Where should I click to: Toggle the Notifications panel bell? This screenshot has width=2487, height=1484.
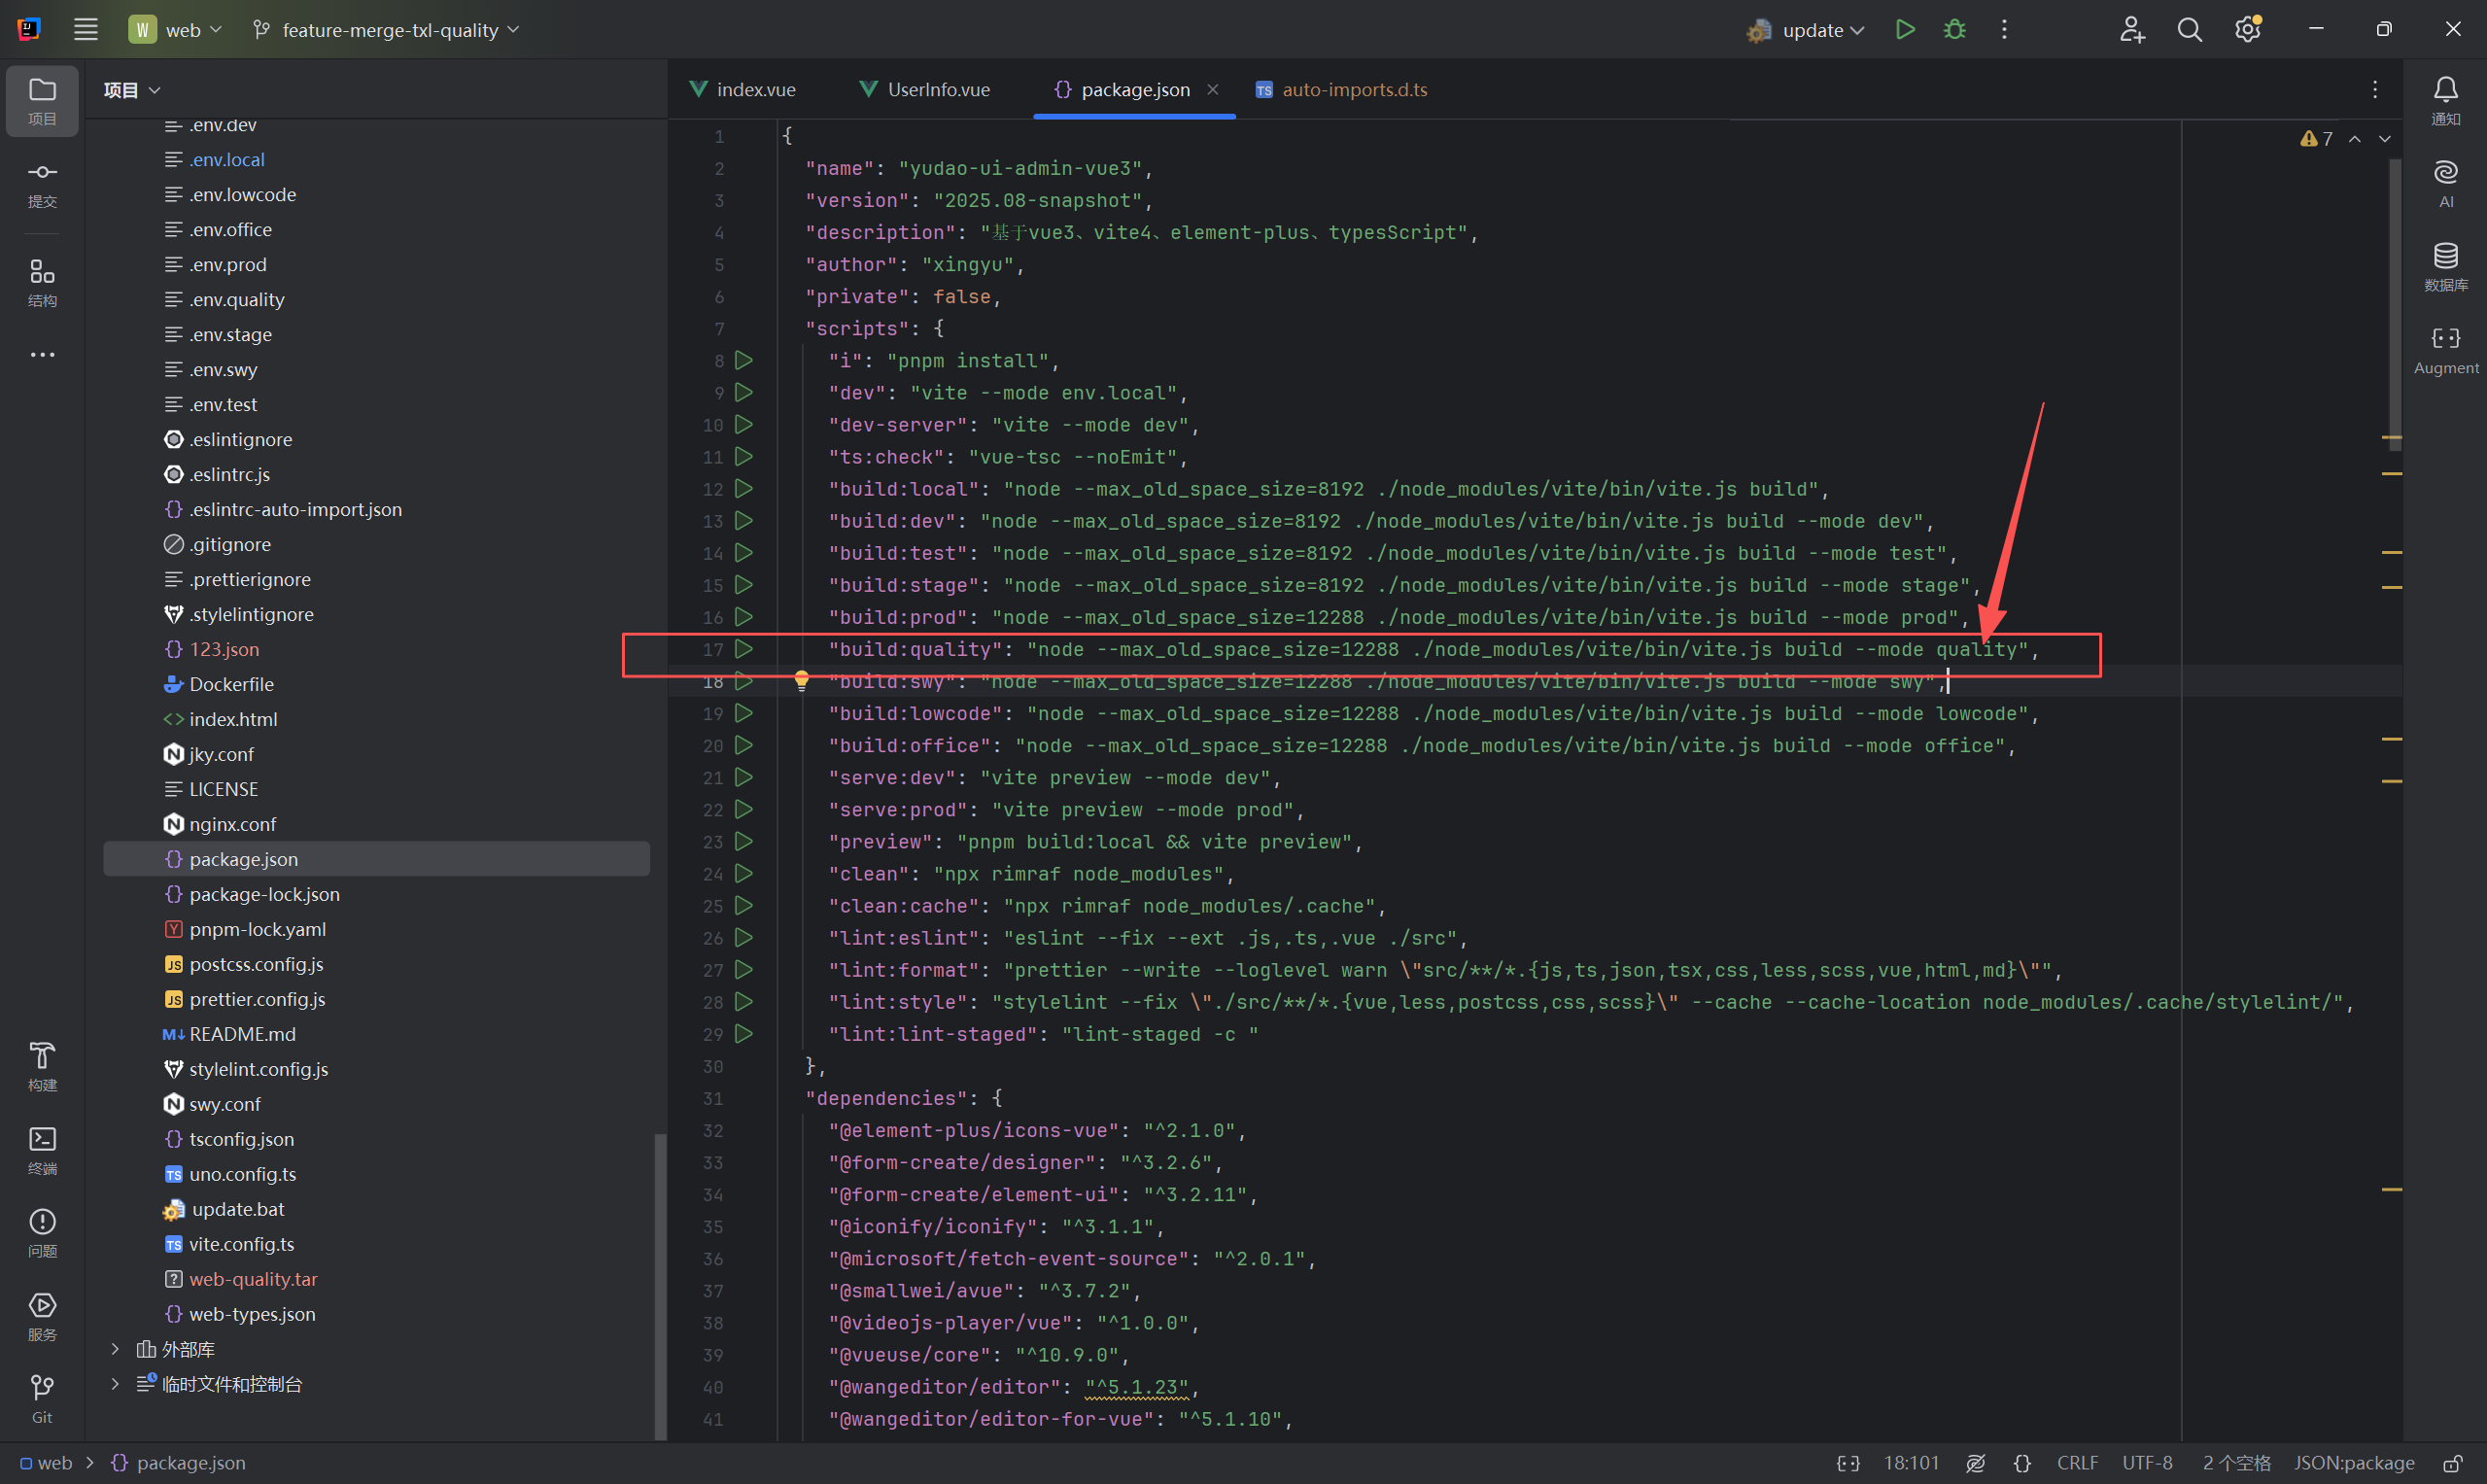pos(2445,100)
